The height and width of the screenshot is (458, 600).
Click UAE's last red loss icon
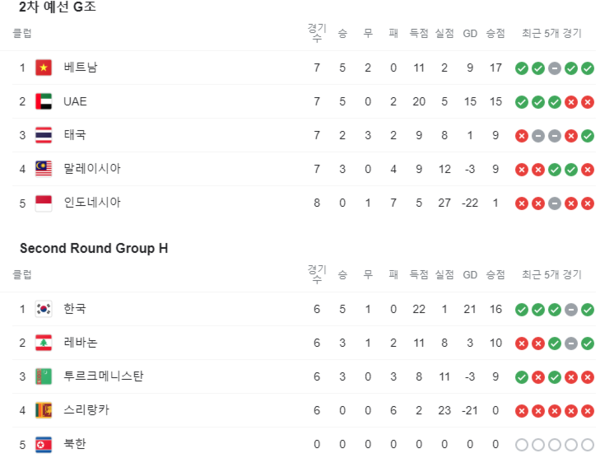tap(588, 102)
